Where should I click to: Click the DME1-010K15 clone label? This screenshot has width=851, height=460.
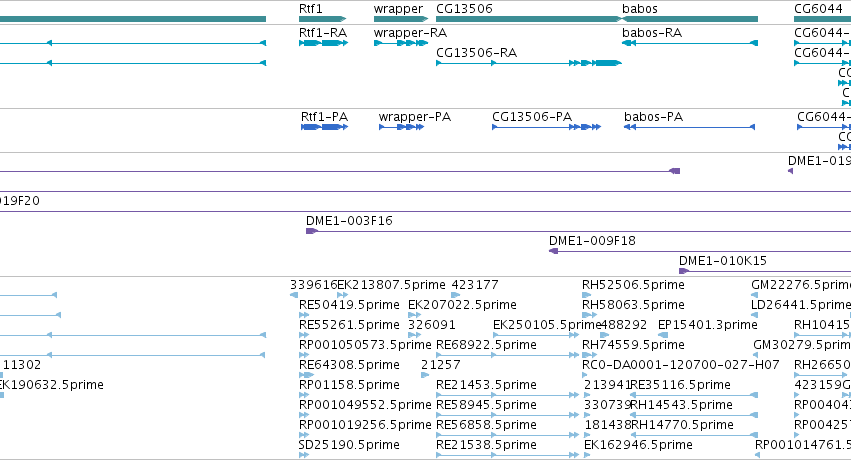click(723, 261)
